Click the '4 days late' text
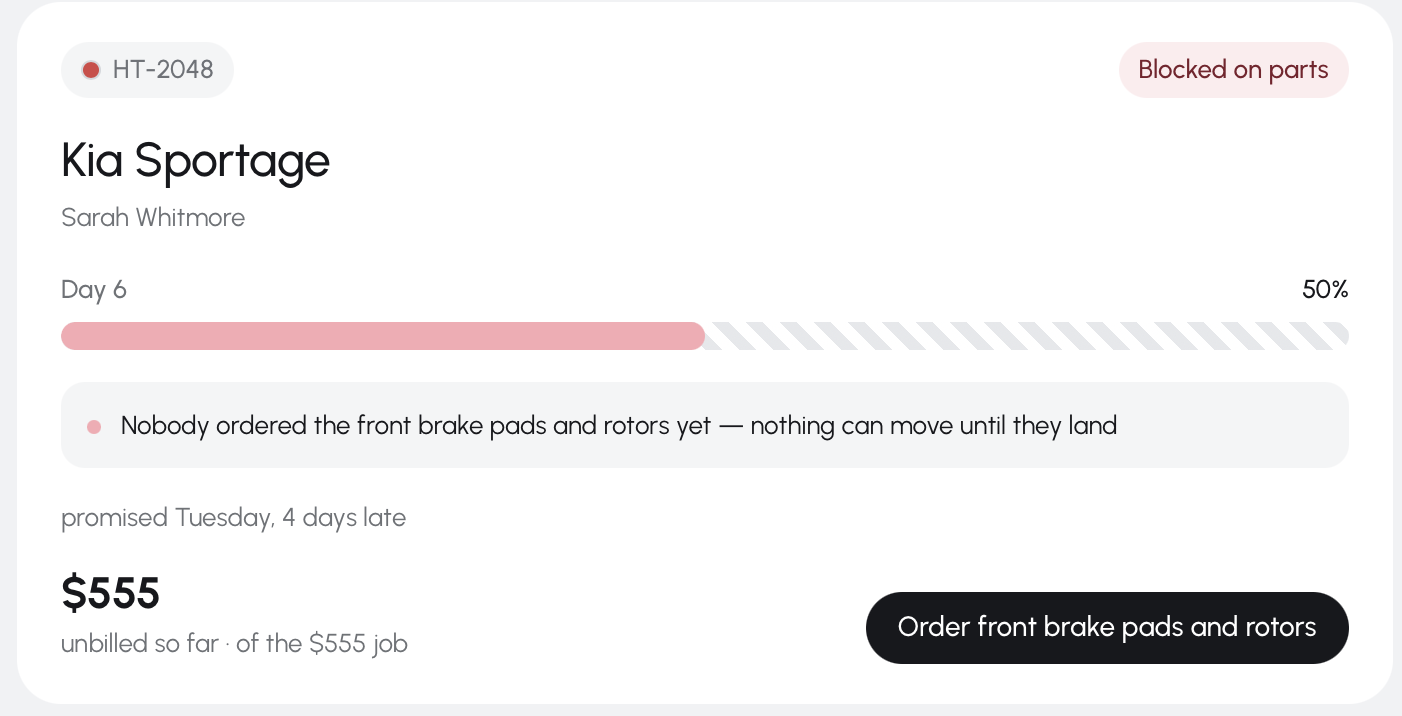Image resolution: width=1402 pixels, height=716 pixels. point(344,518)
